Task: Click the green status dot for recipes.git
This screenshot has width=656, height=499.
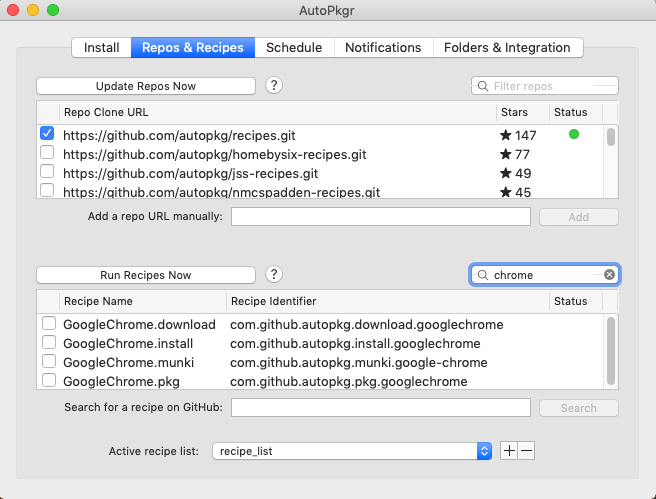Action: click(x=573, y=134)
